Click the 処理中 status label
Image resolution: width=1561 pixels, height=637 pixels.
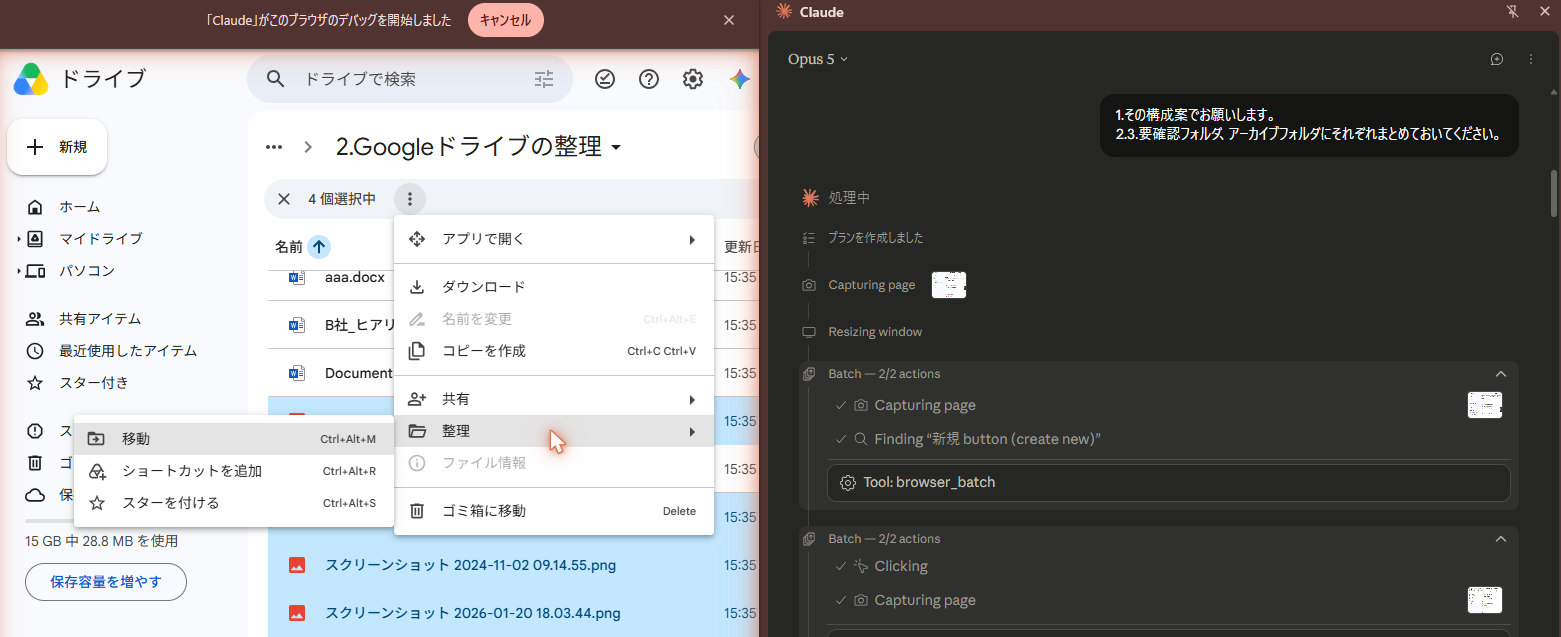[849, 198]
